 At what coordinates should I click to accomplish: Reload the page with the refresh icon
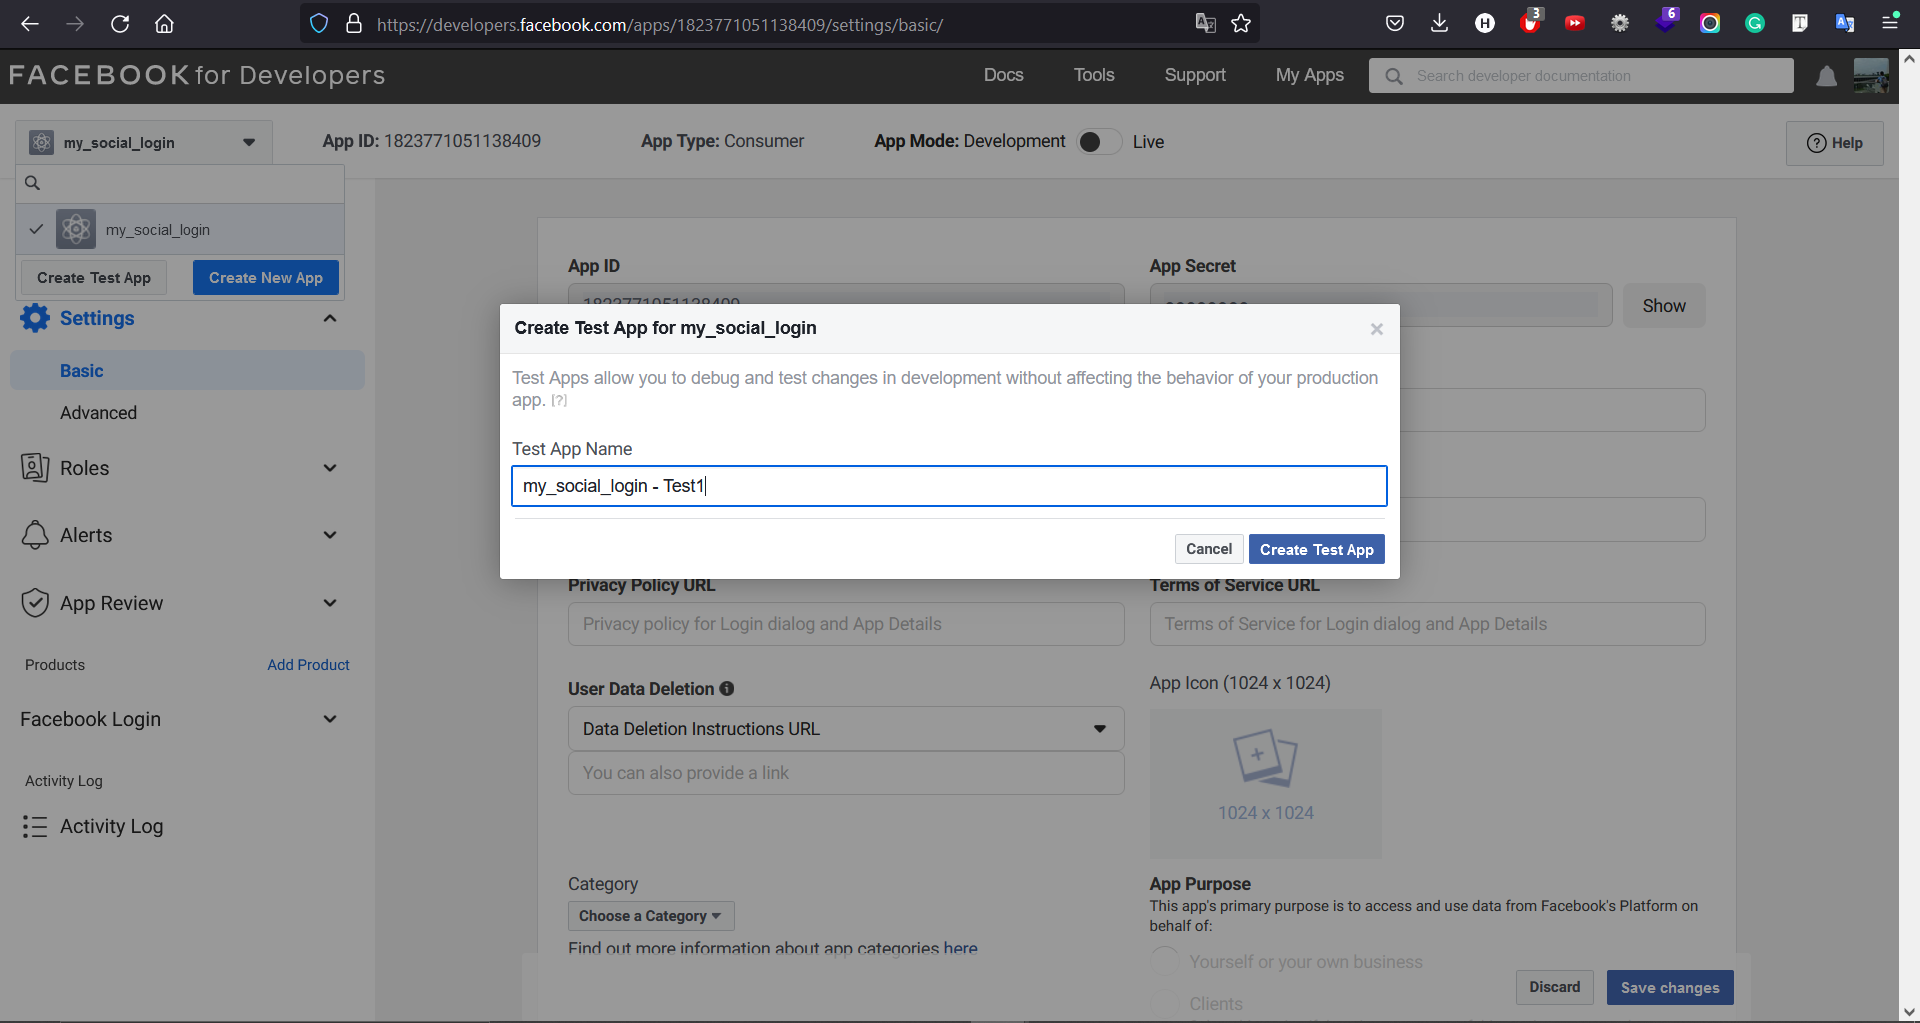(x=120, y=24)
